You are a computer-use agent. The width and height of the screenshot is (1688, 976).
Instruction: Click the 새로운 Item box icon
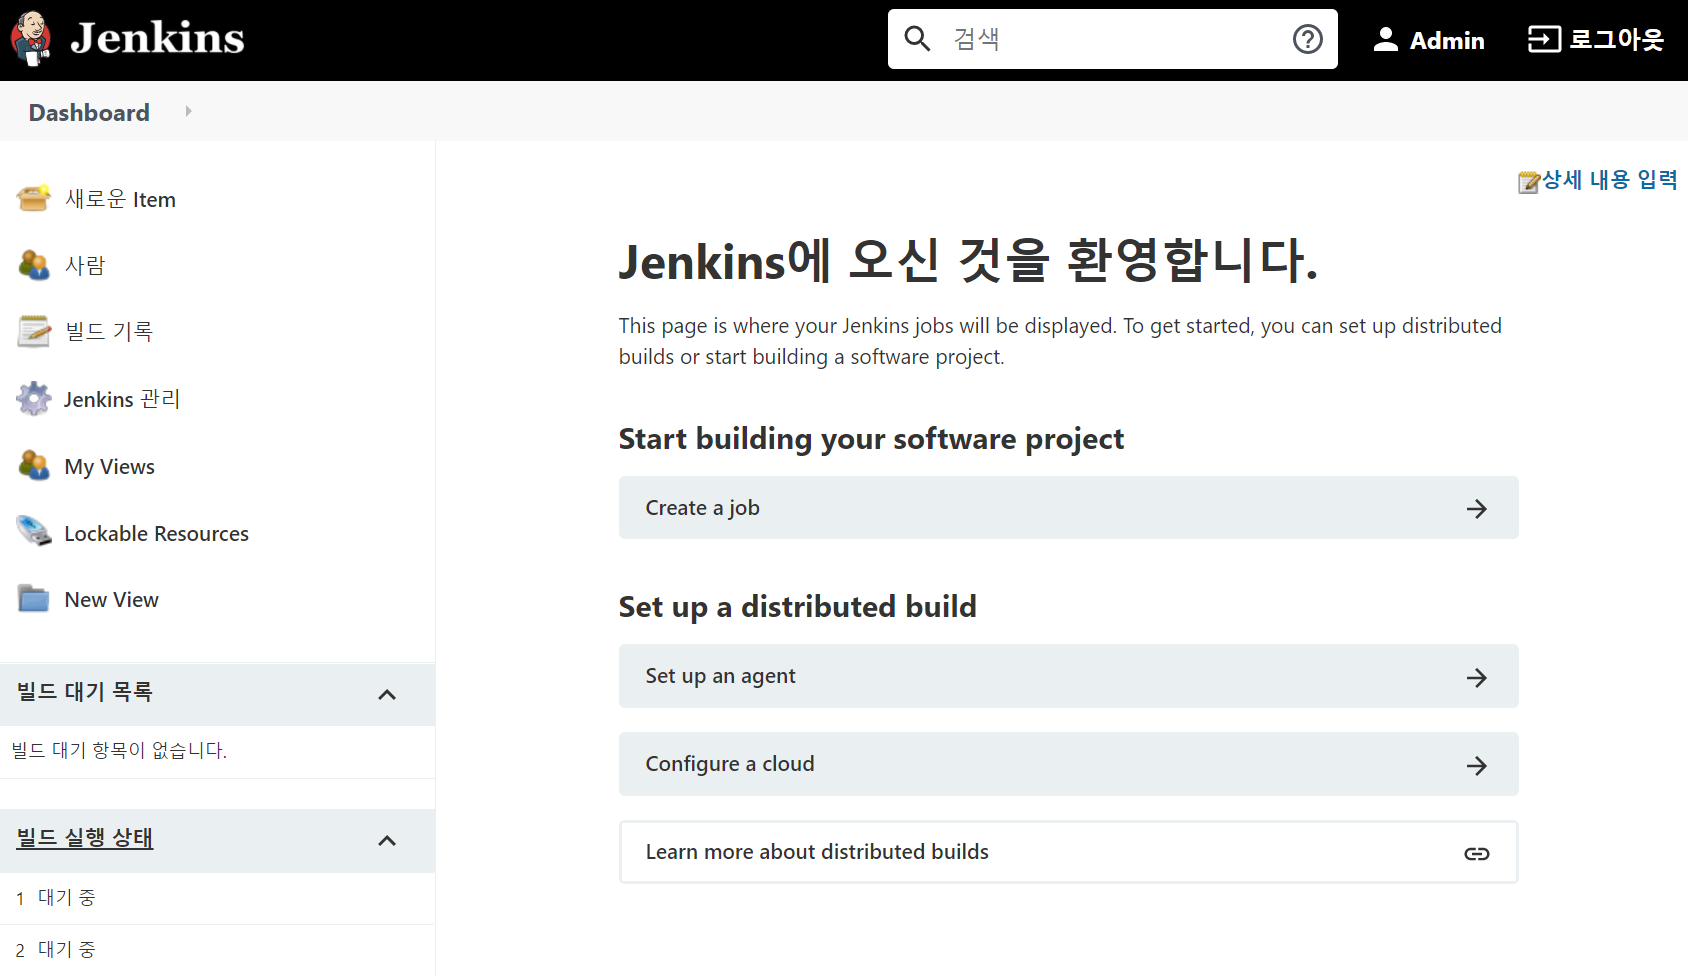[x=33, y=198]
